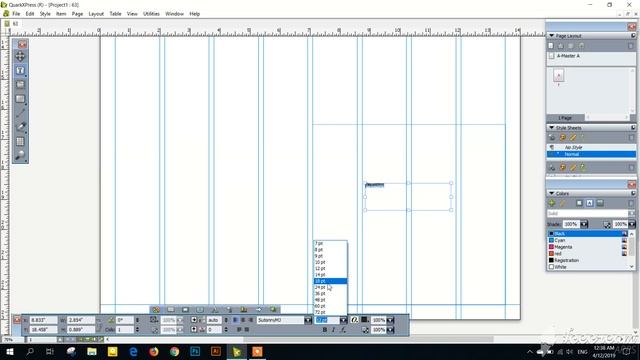640x360 pixels.
Task: Open the Window menu
Action: (174, 14)
